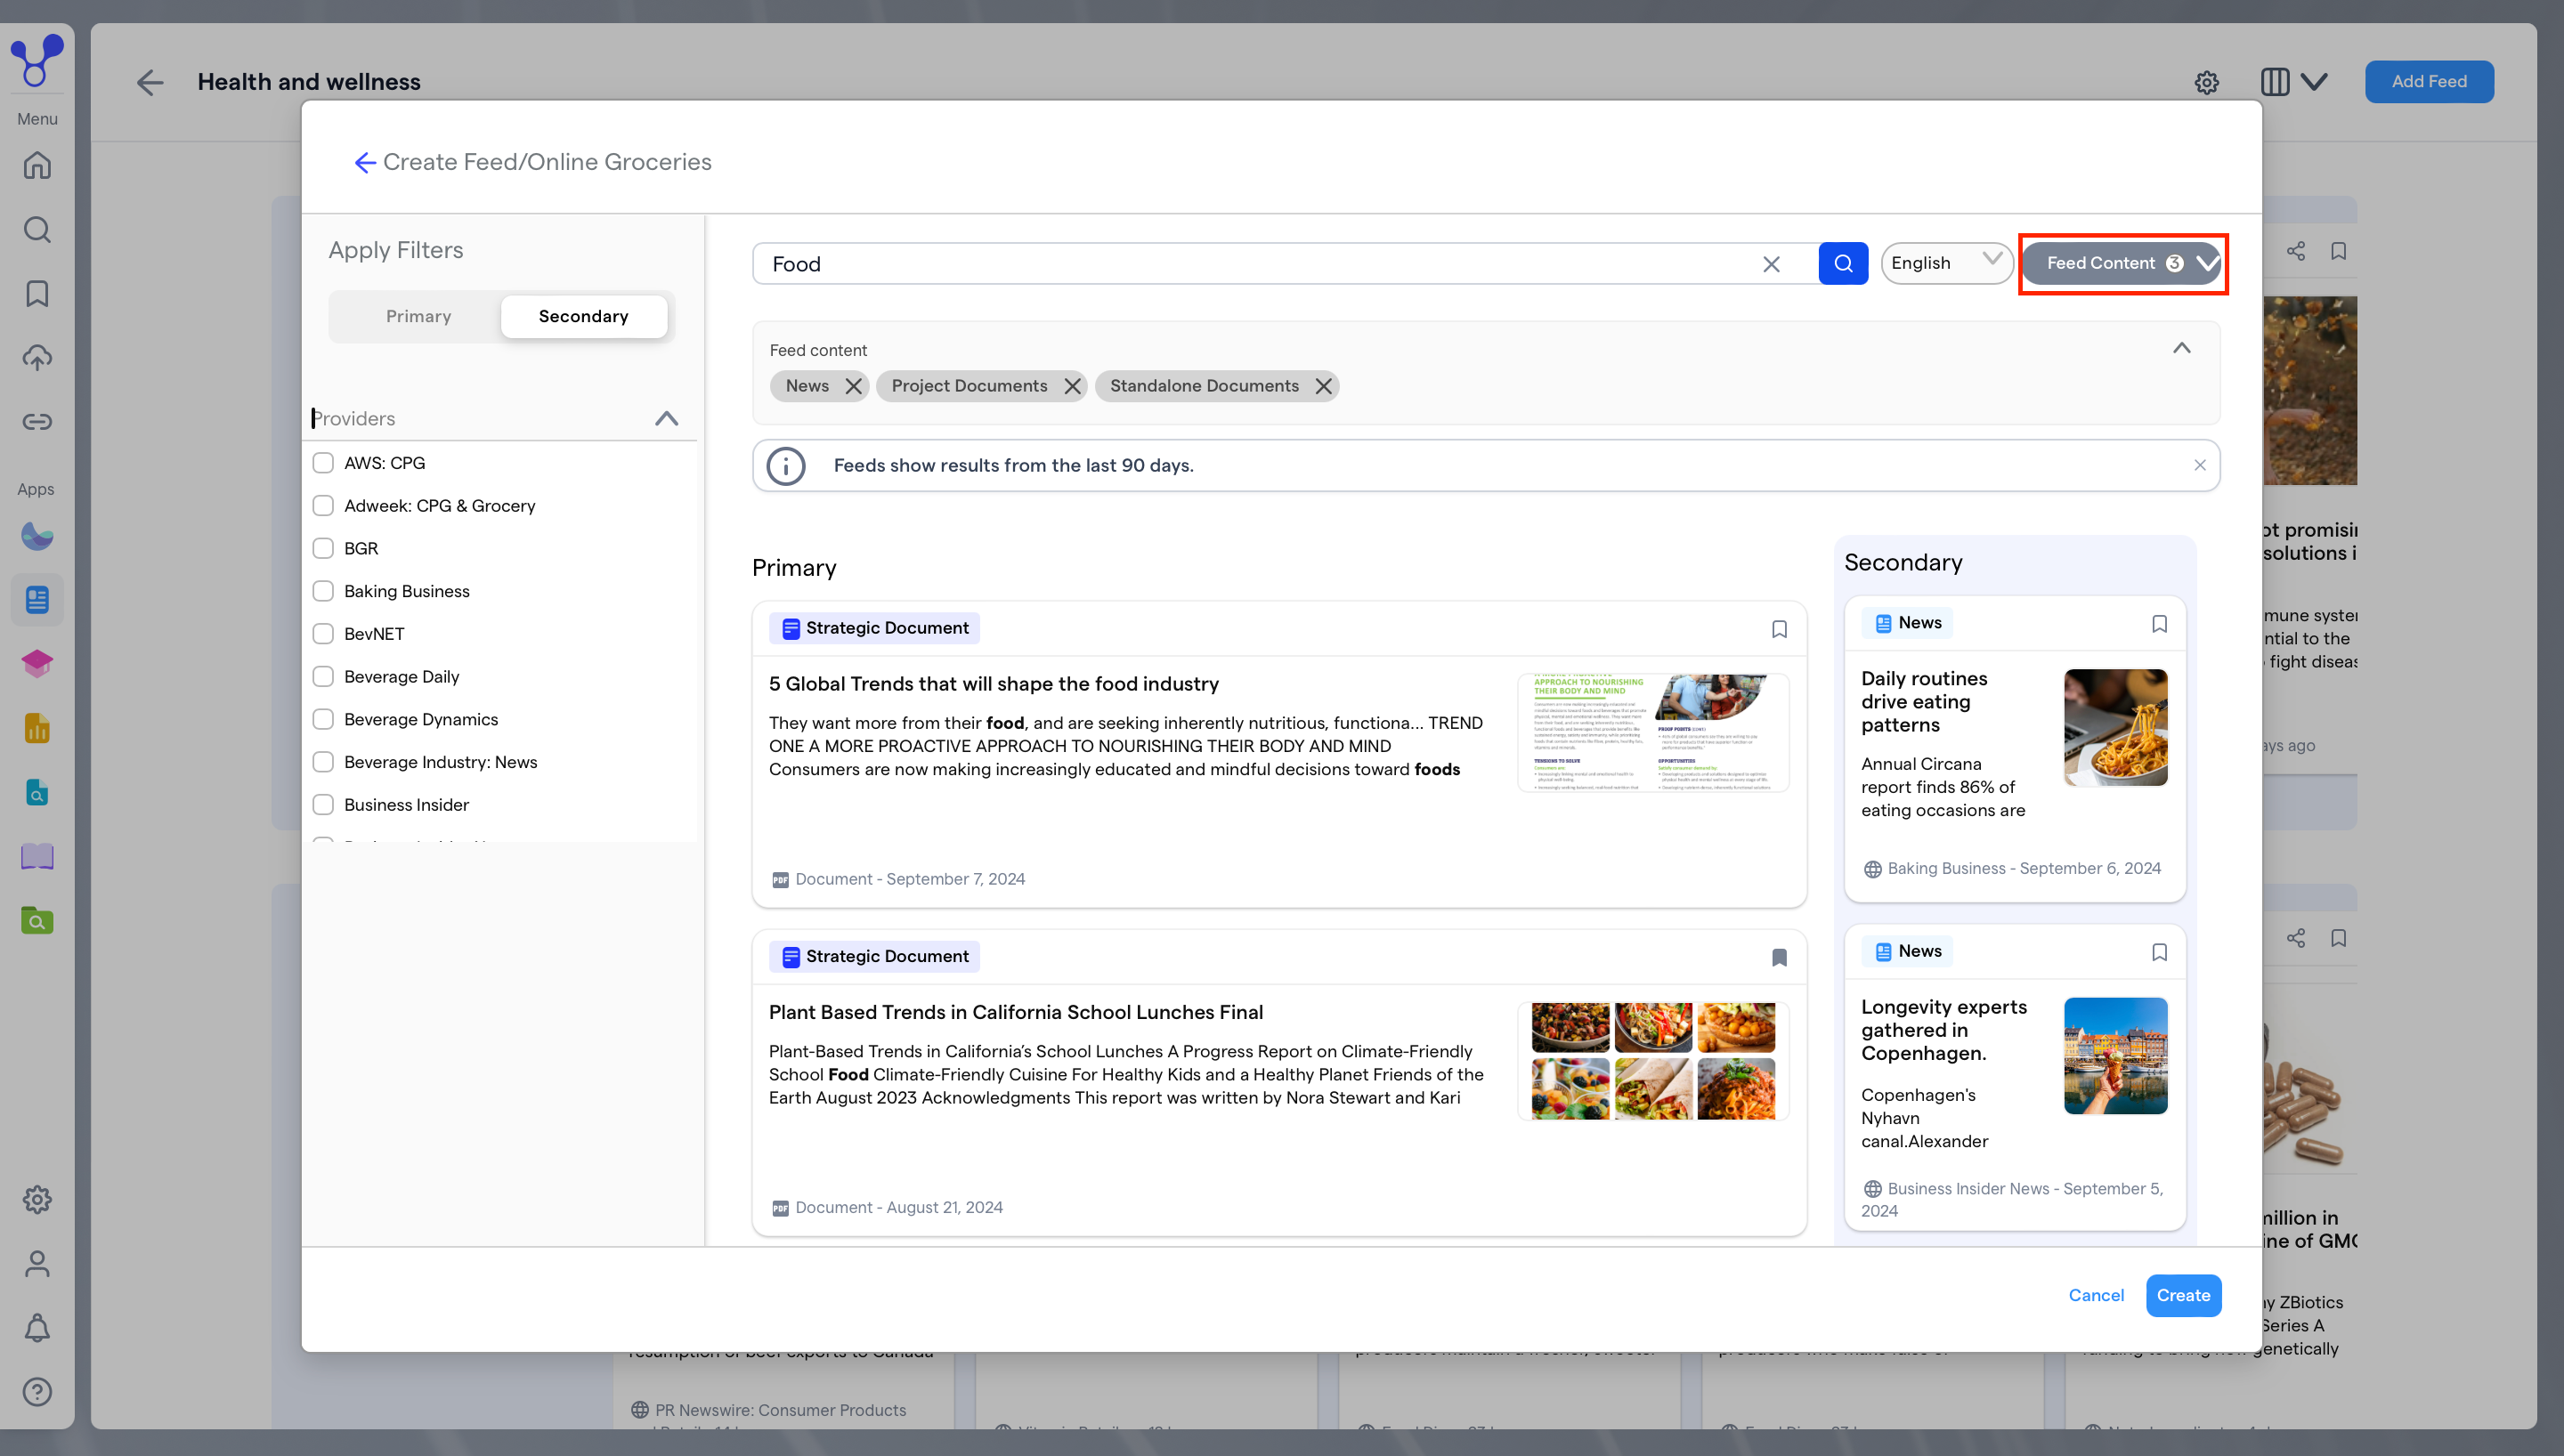Check the Adweek: CPG & Grocery provider
Viewport: 2564px width, 1456px height.
[323, 506]
